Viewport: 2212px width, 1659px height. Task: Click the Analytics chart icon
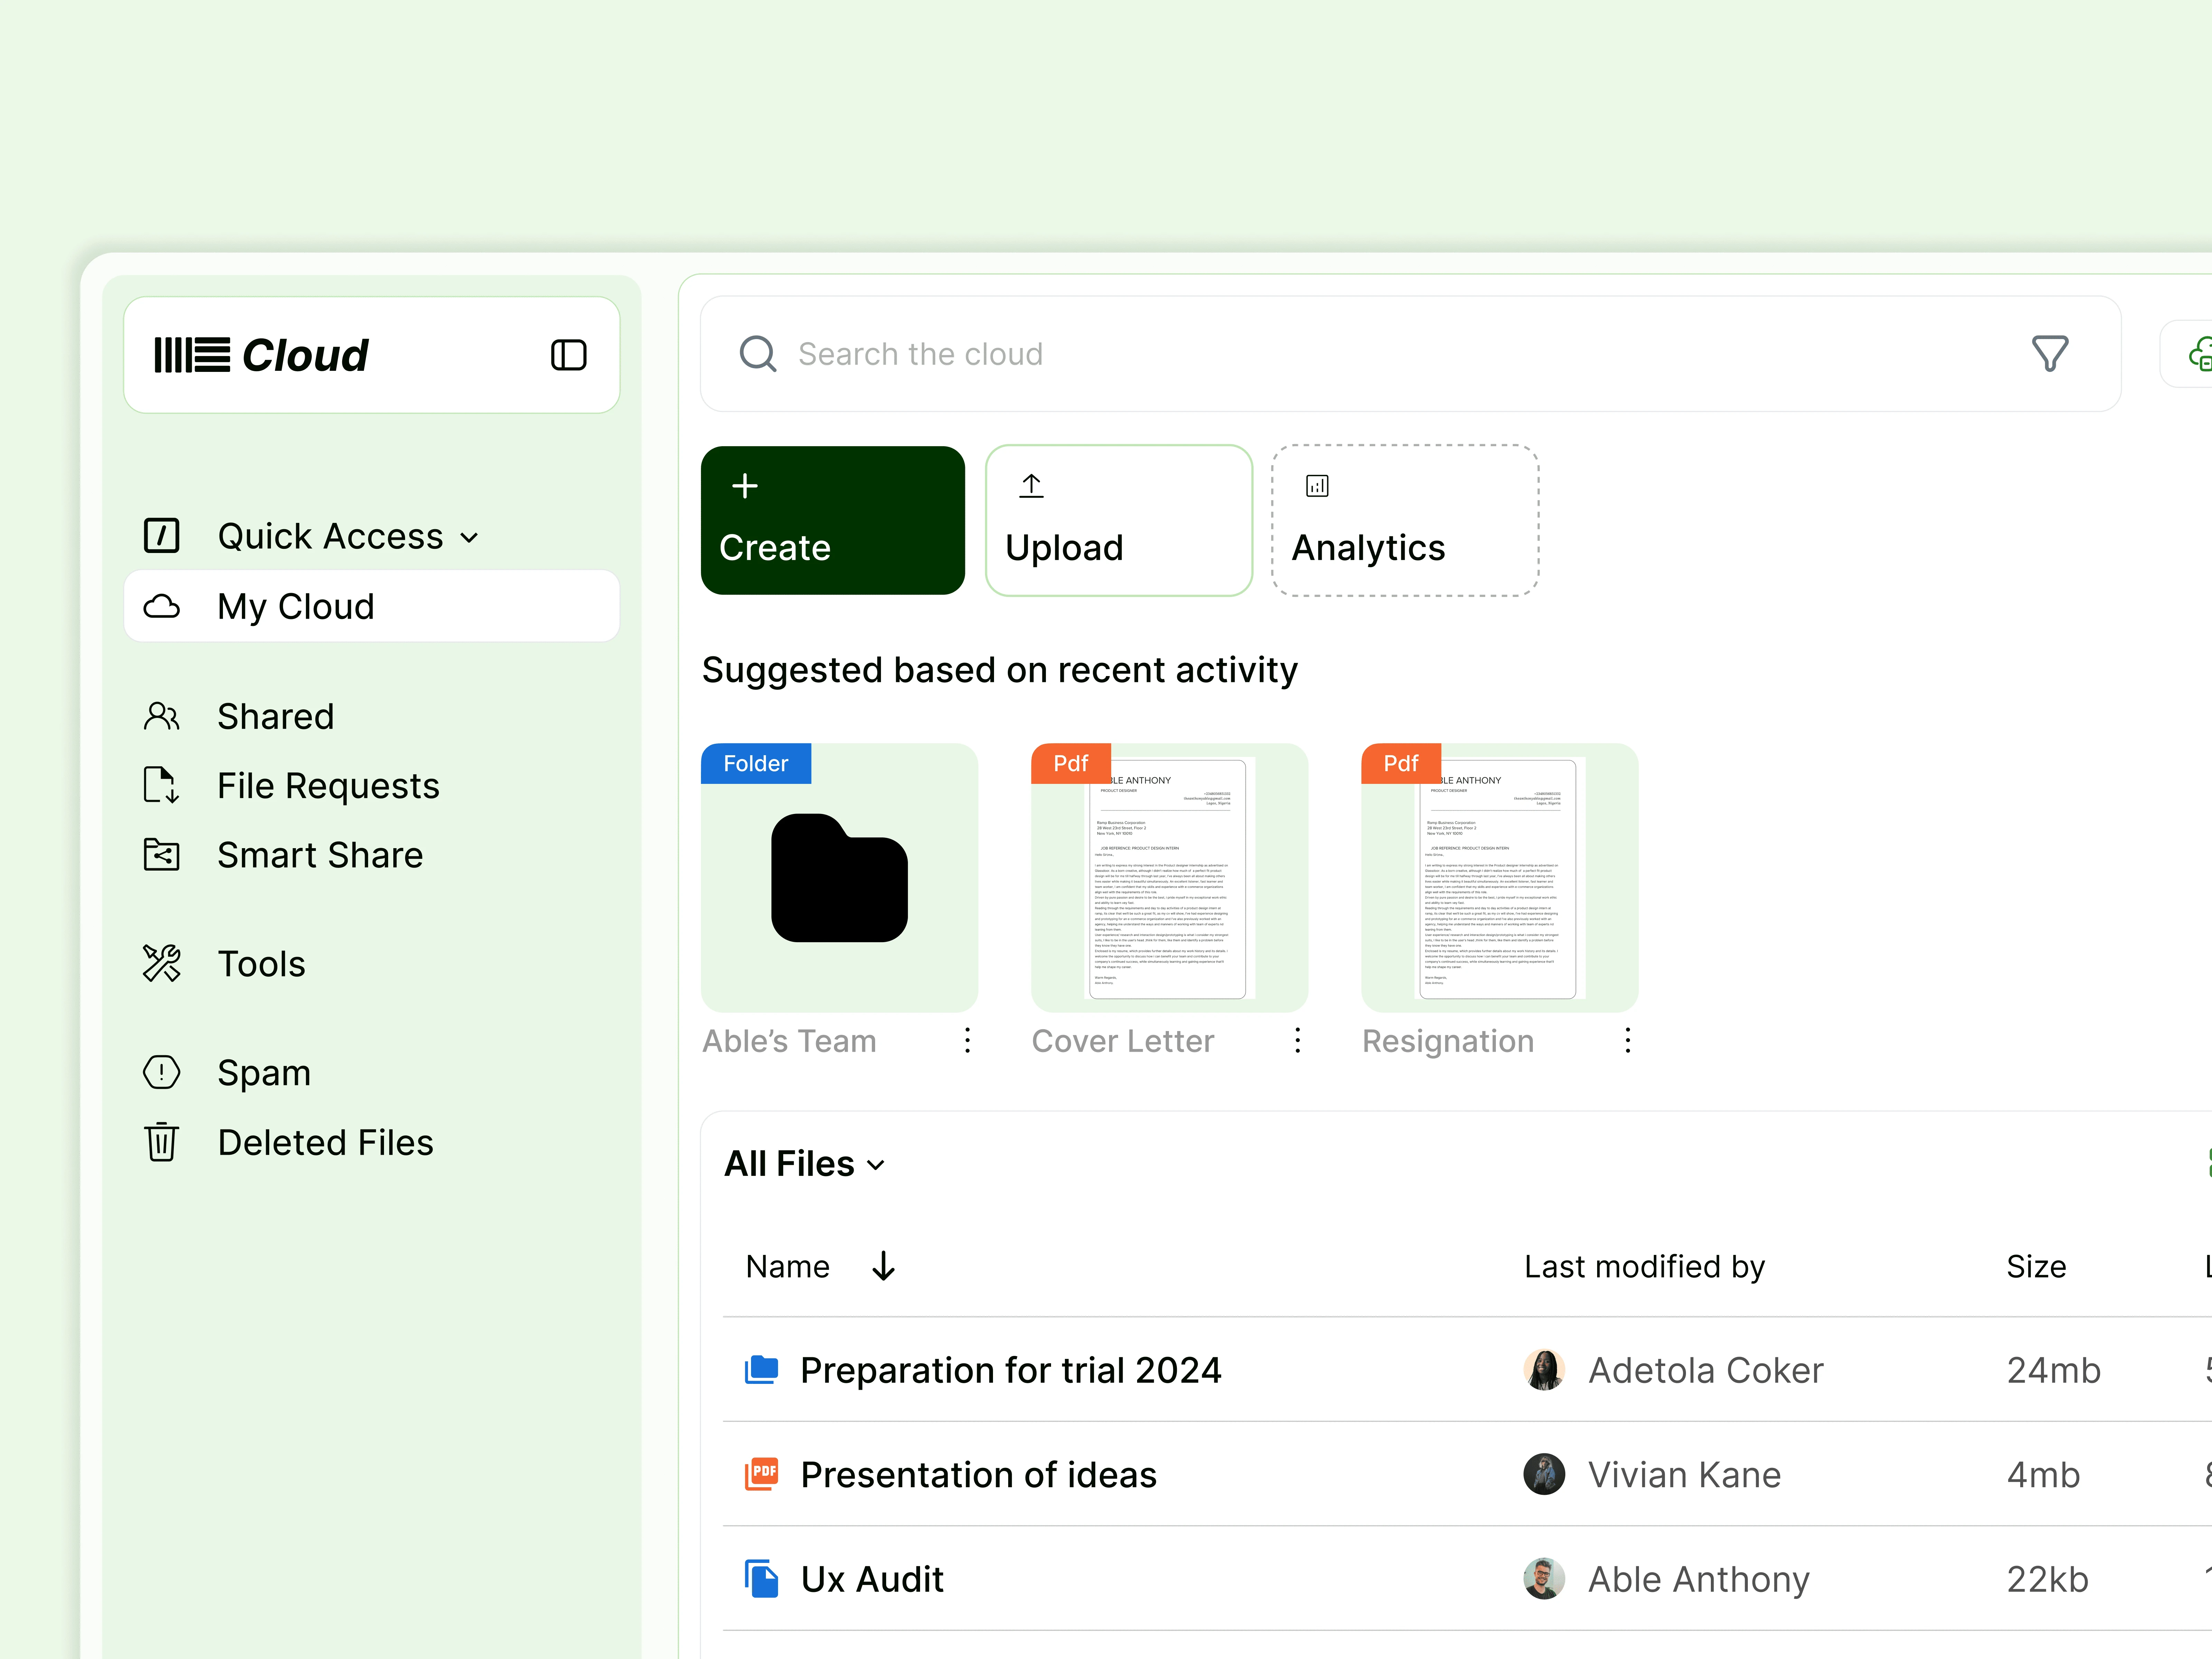click(x=1317, y=486)
